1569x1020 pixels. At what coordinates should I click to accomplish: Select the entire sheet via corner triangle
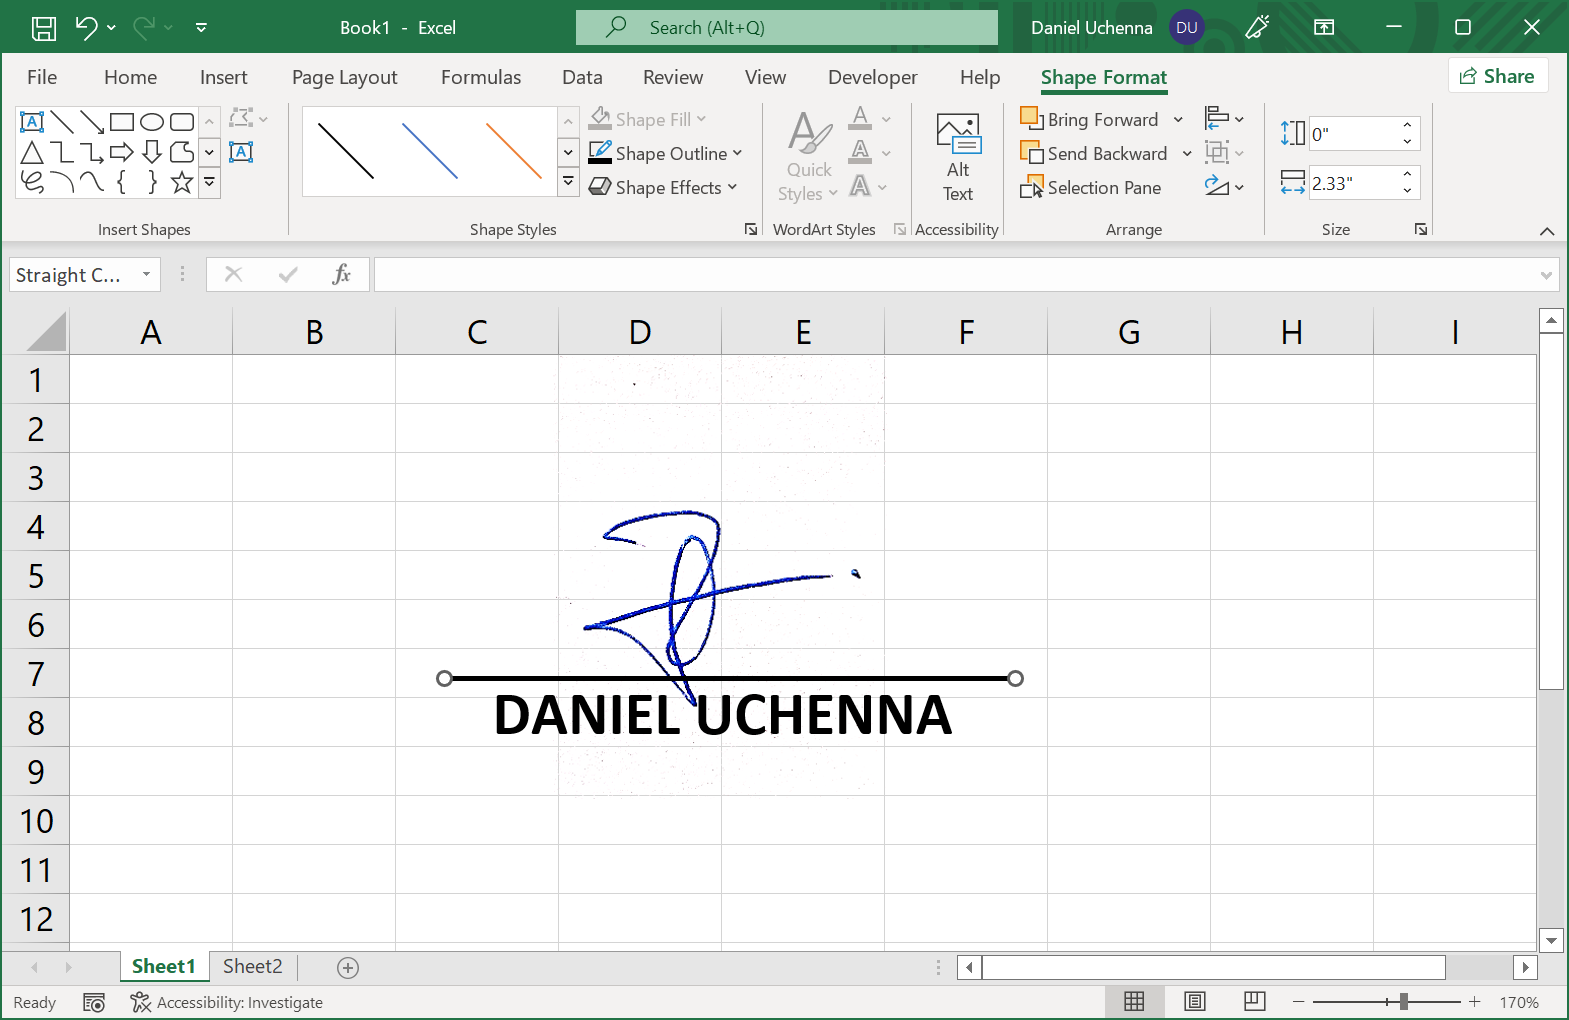pos(46,332)
